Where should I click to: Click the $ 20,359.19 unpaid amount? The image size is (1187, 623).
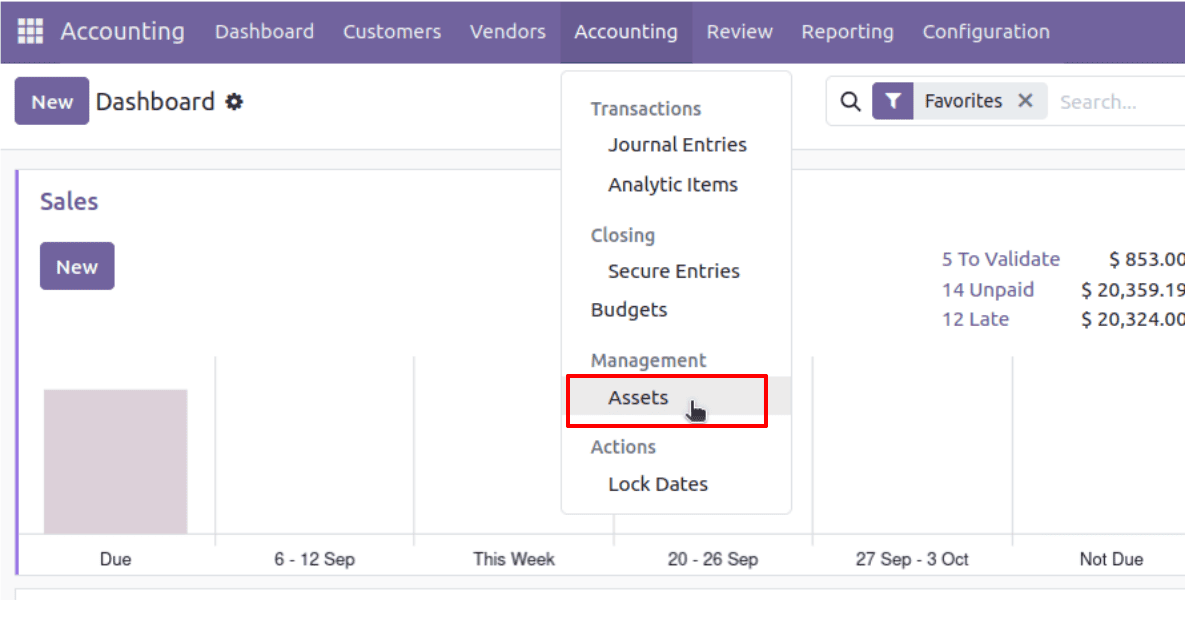click(1133, 290)
